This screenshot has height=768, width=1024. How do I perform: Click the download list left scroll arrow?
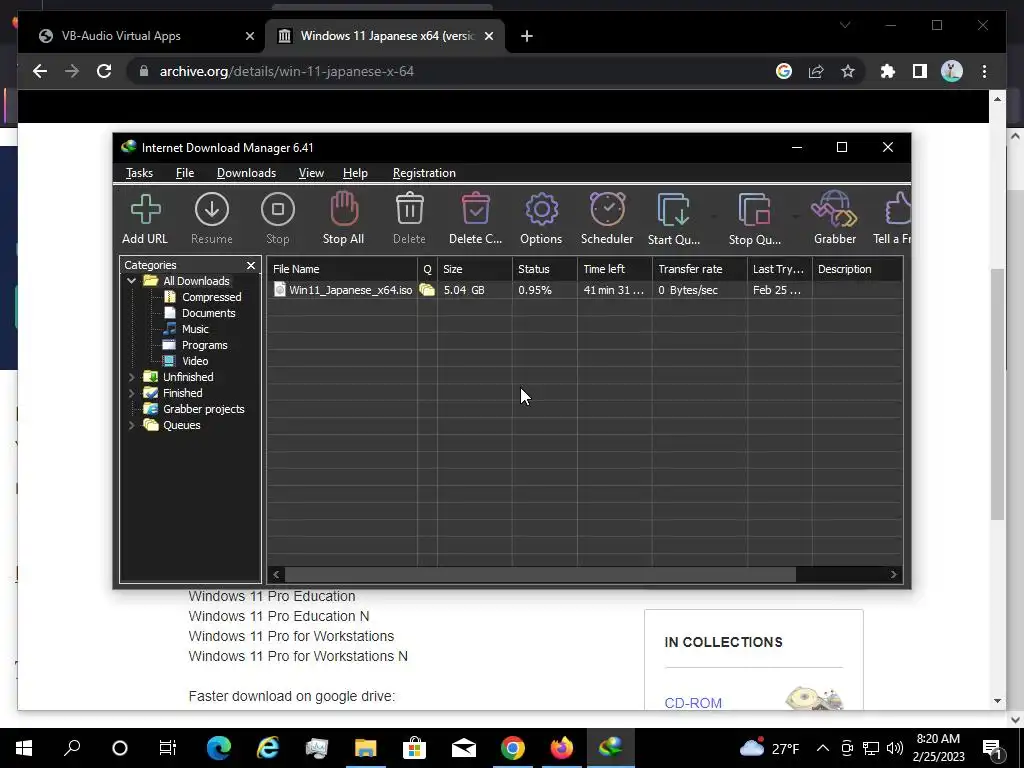pos(276,575)
